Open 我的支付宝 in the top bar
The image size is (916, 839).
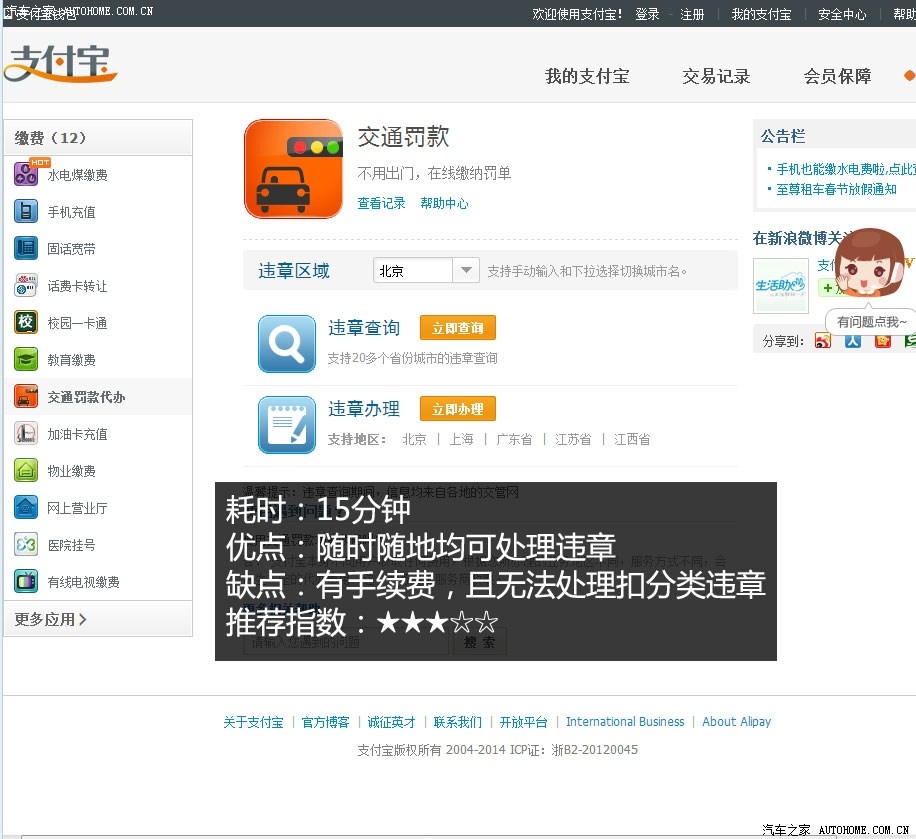(x=761, y=14)
